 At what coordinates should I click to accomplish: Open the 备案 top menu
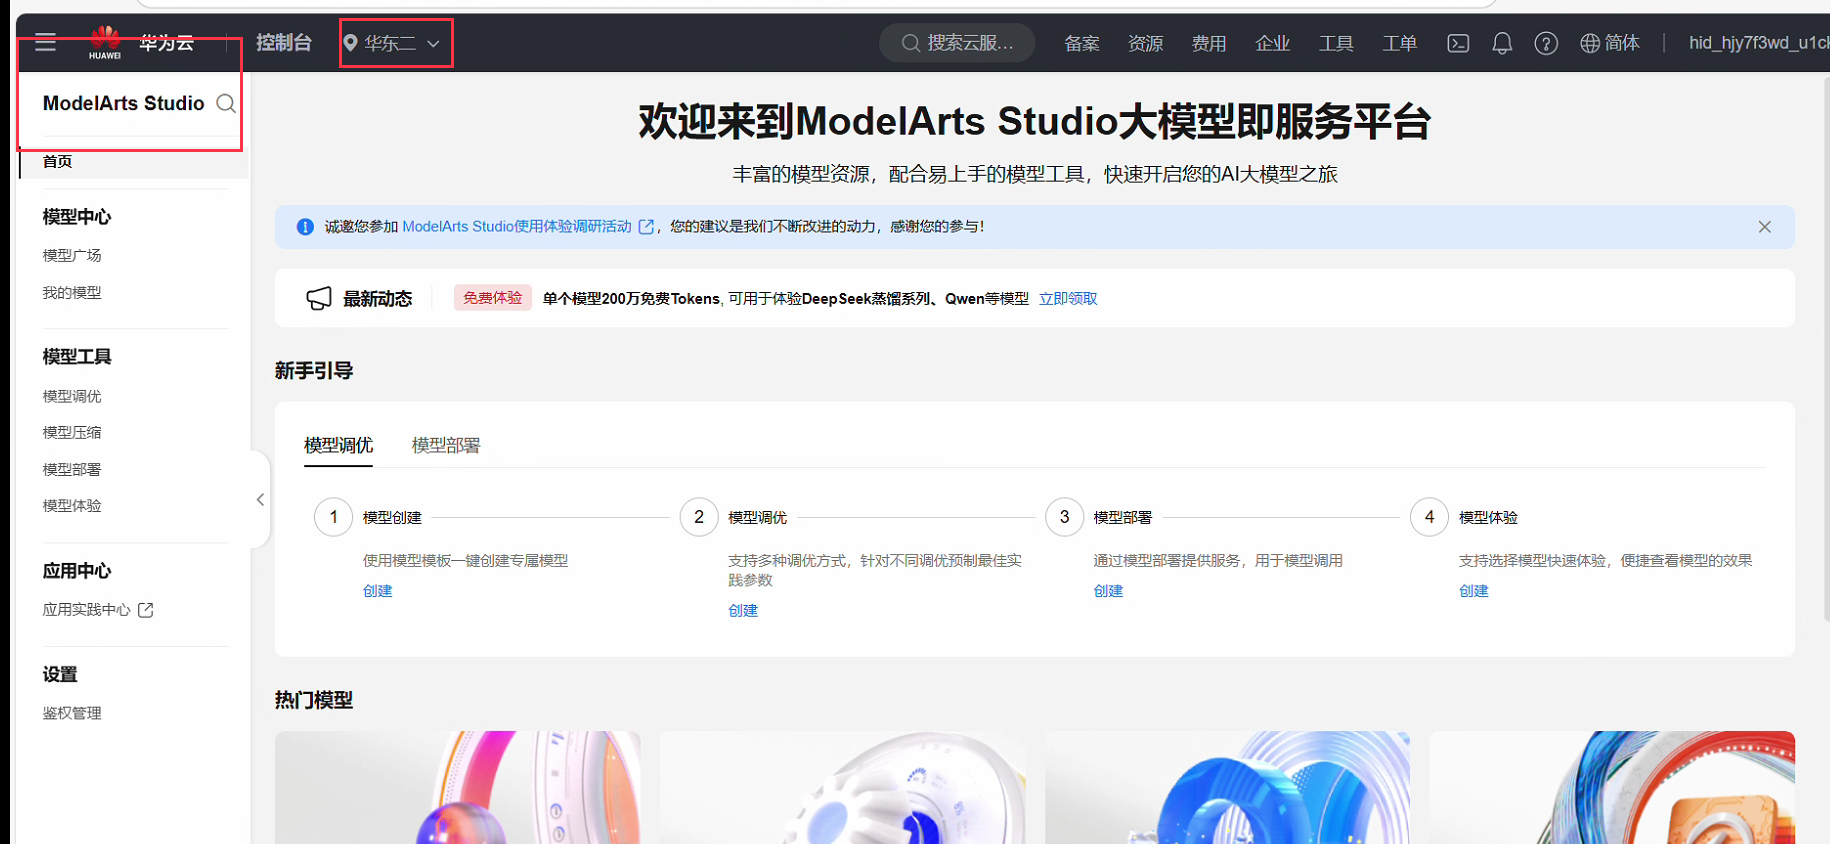[1082, 43]
